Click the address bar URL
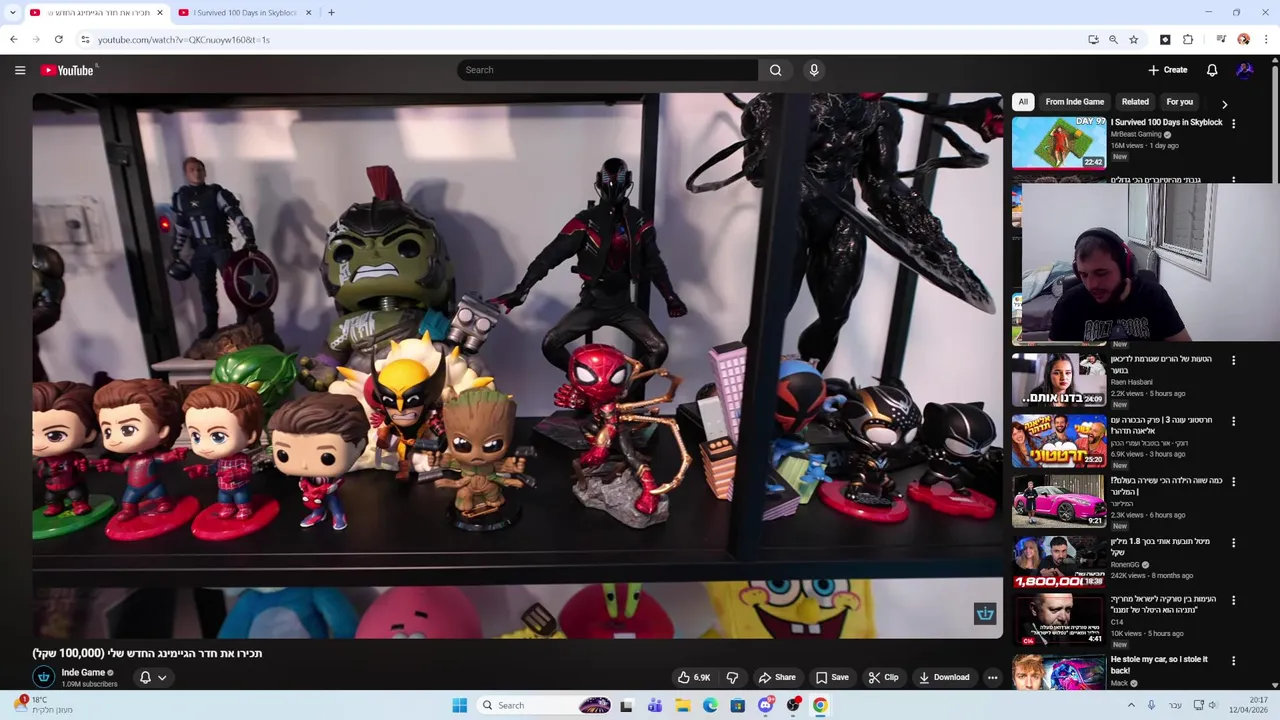Viewport: 1280px width, 720px height. [184, 40]
